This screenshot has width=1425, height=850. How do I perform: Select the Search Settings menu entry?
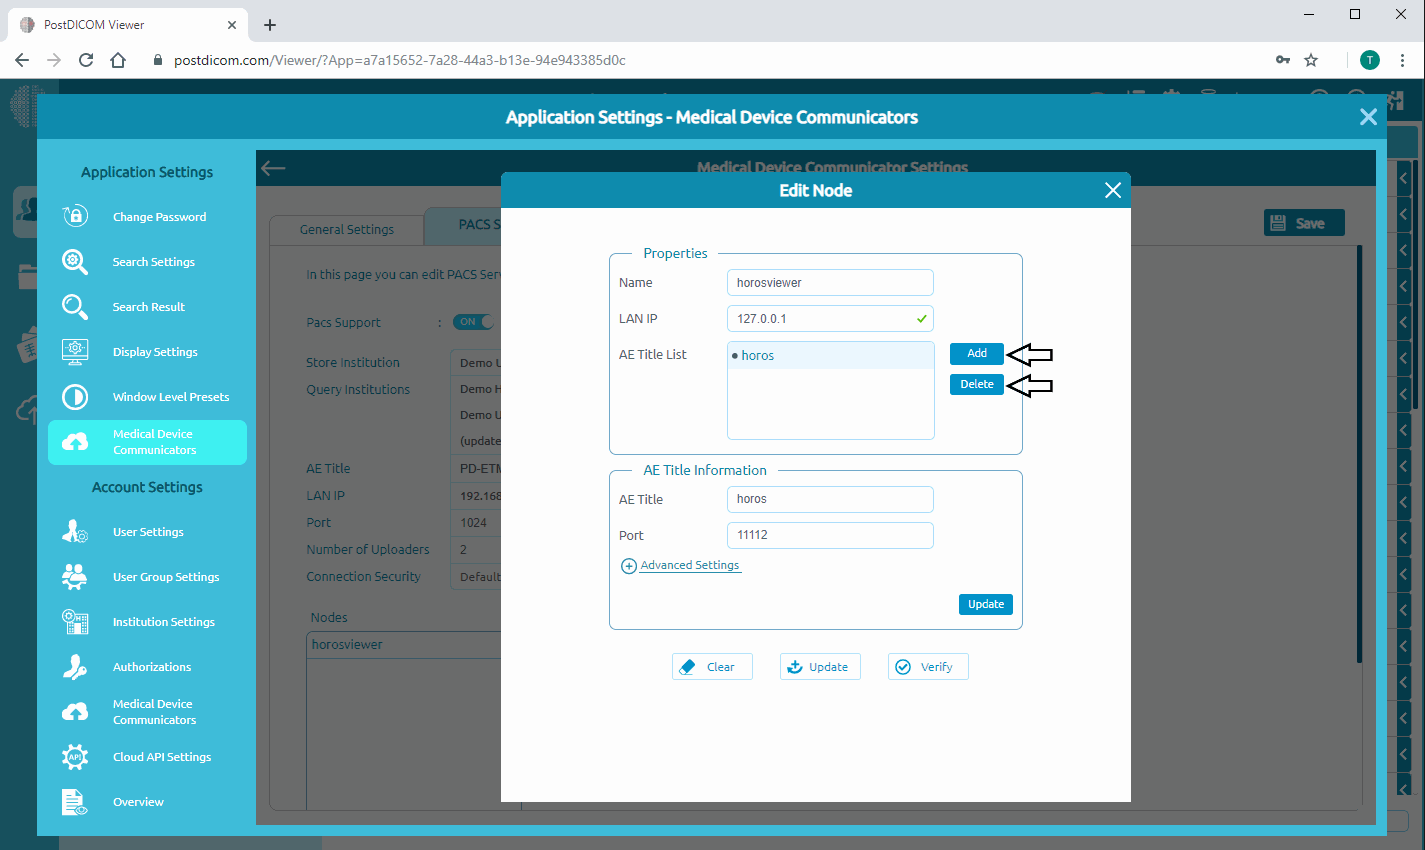coord(147,261)
